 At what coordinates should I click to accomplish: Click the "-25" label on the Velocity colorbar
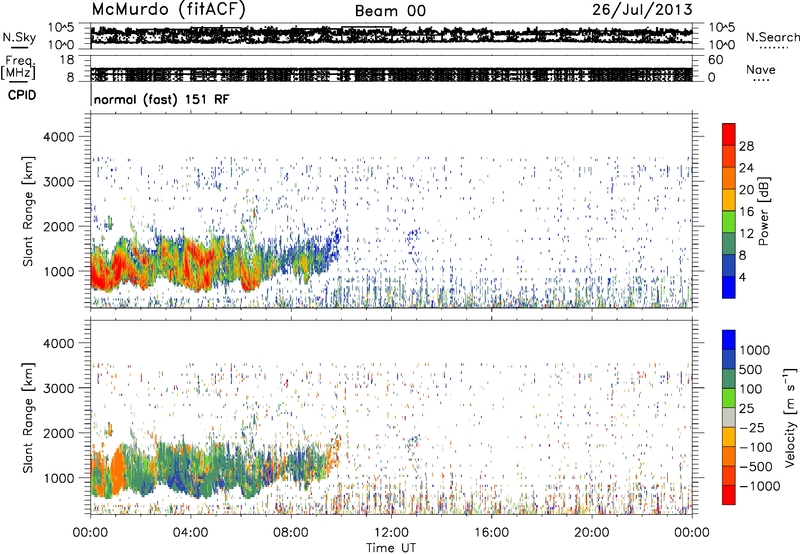click(752, 428)
